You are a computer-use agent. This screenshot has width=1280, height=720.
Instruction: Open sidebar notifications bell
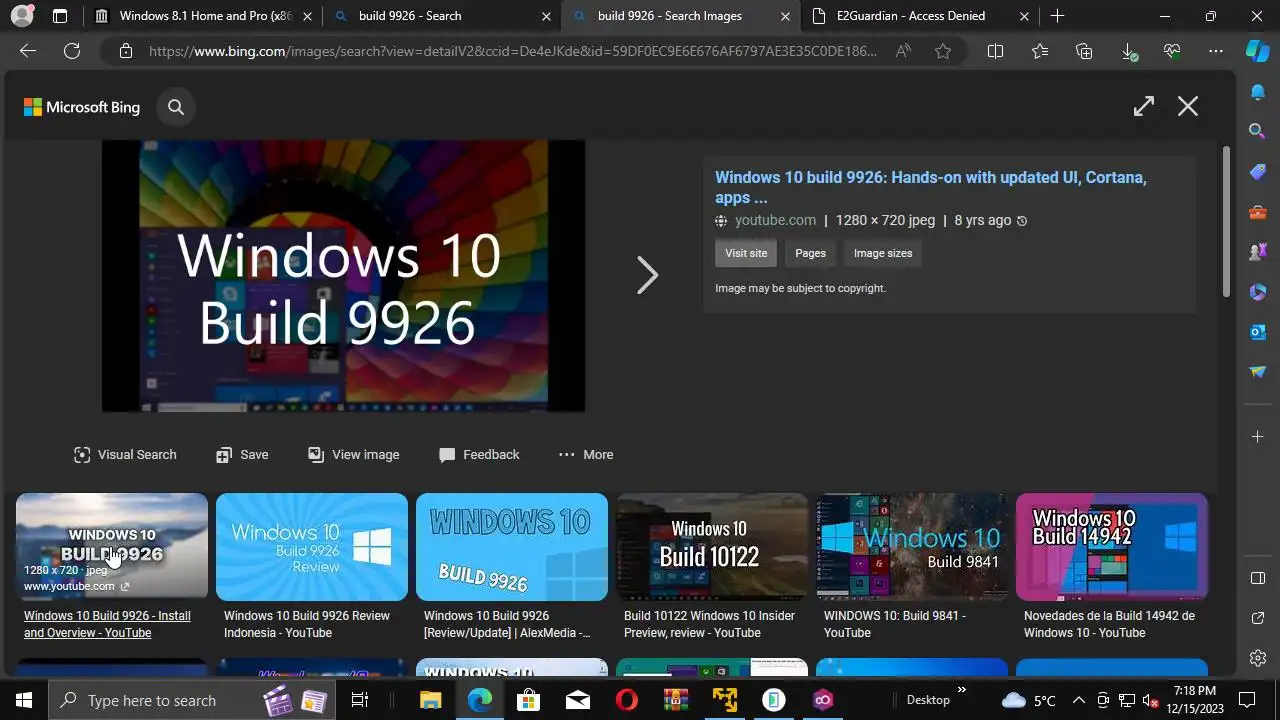click(x=1258, y=92)
